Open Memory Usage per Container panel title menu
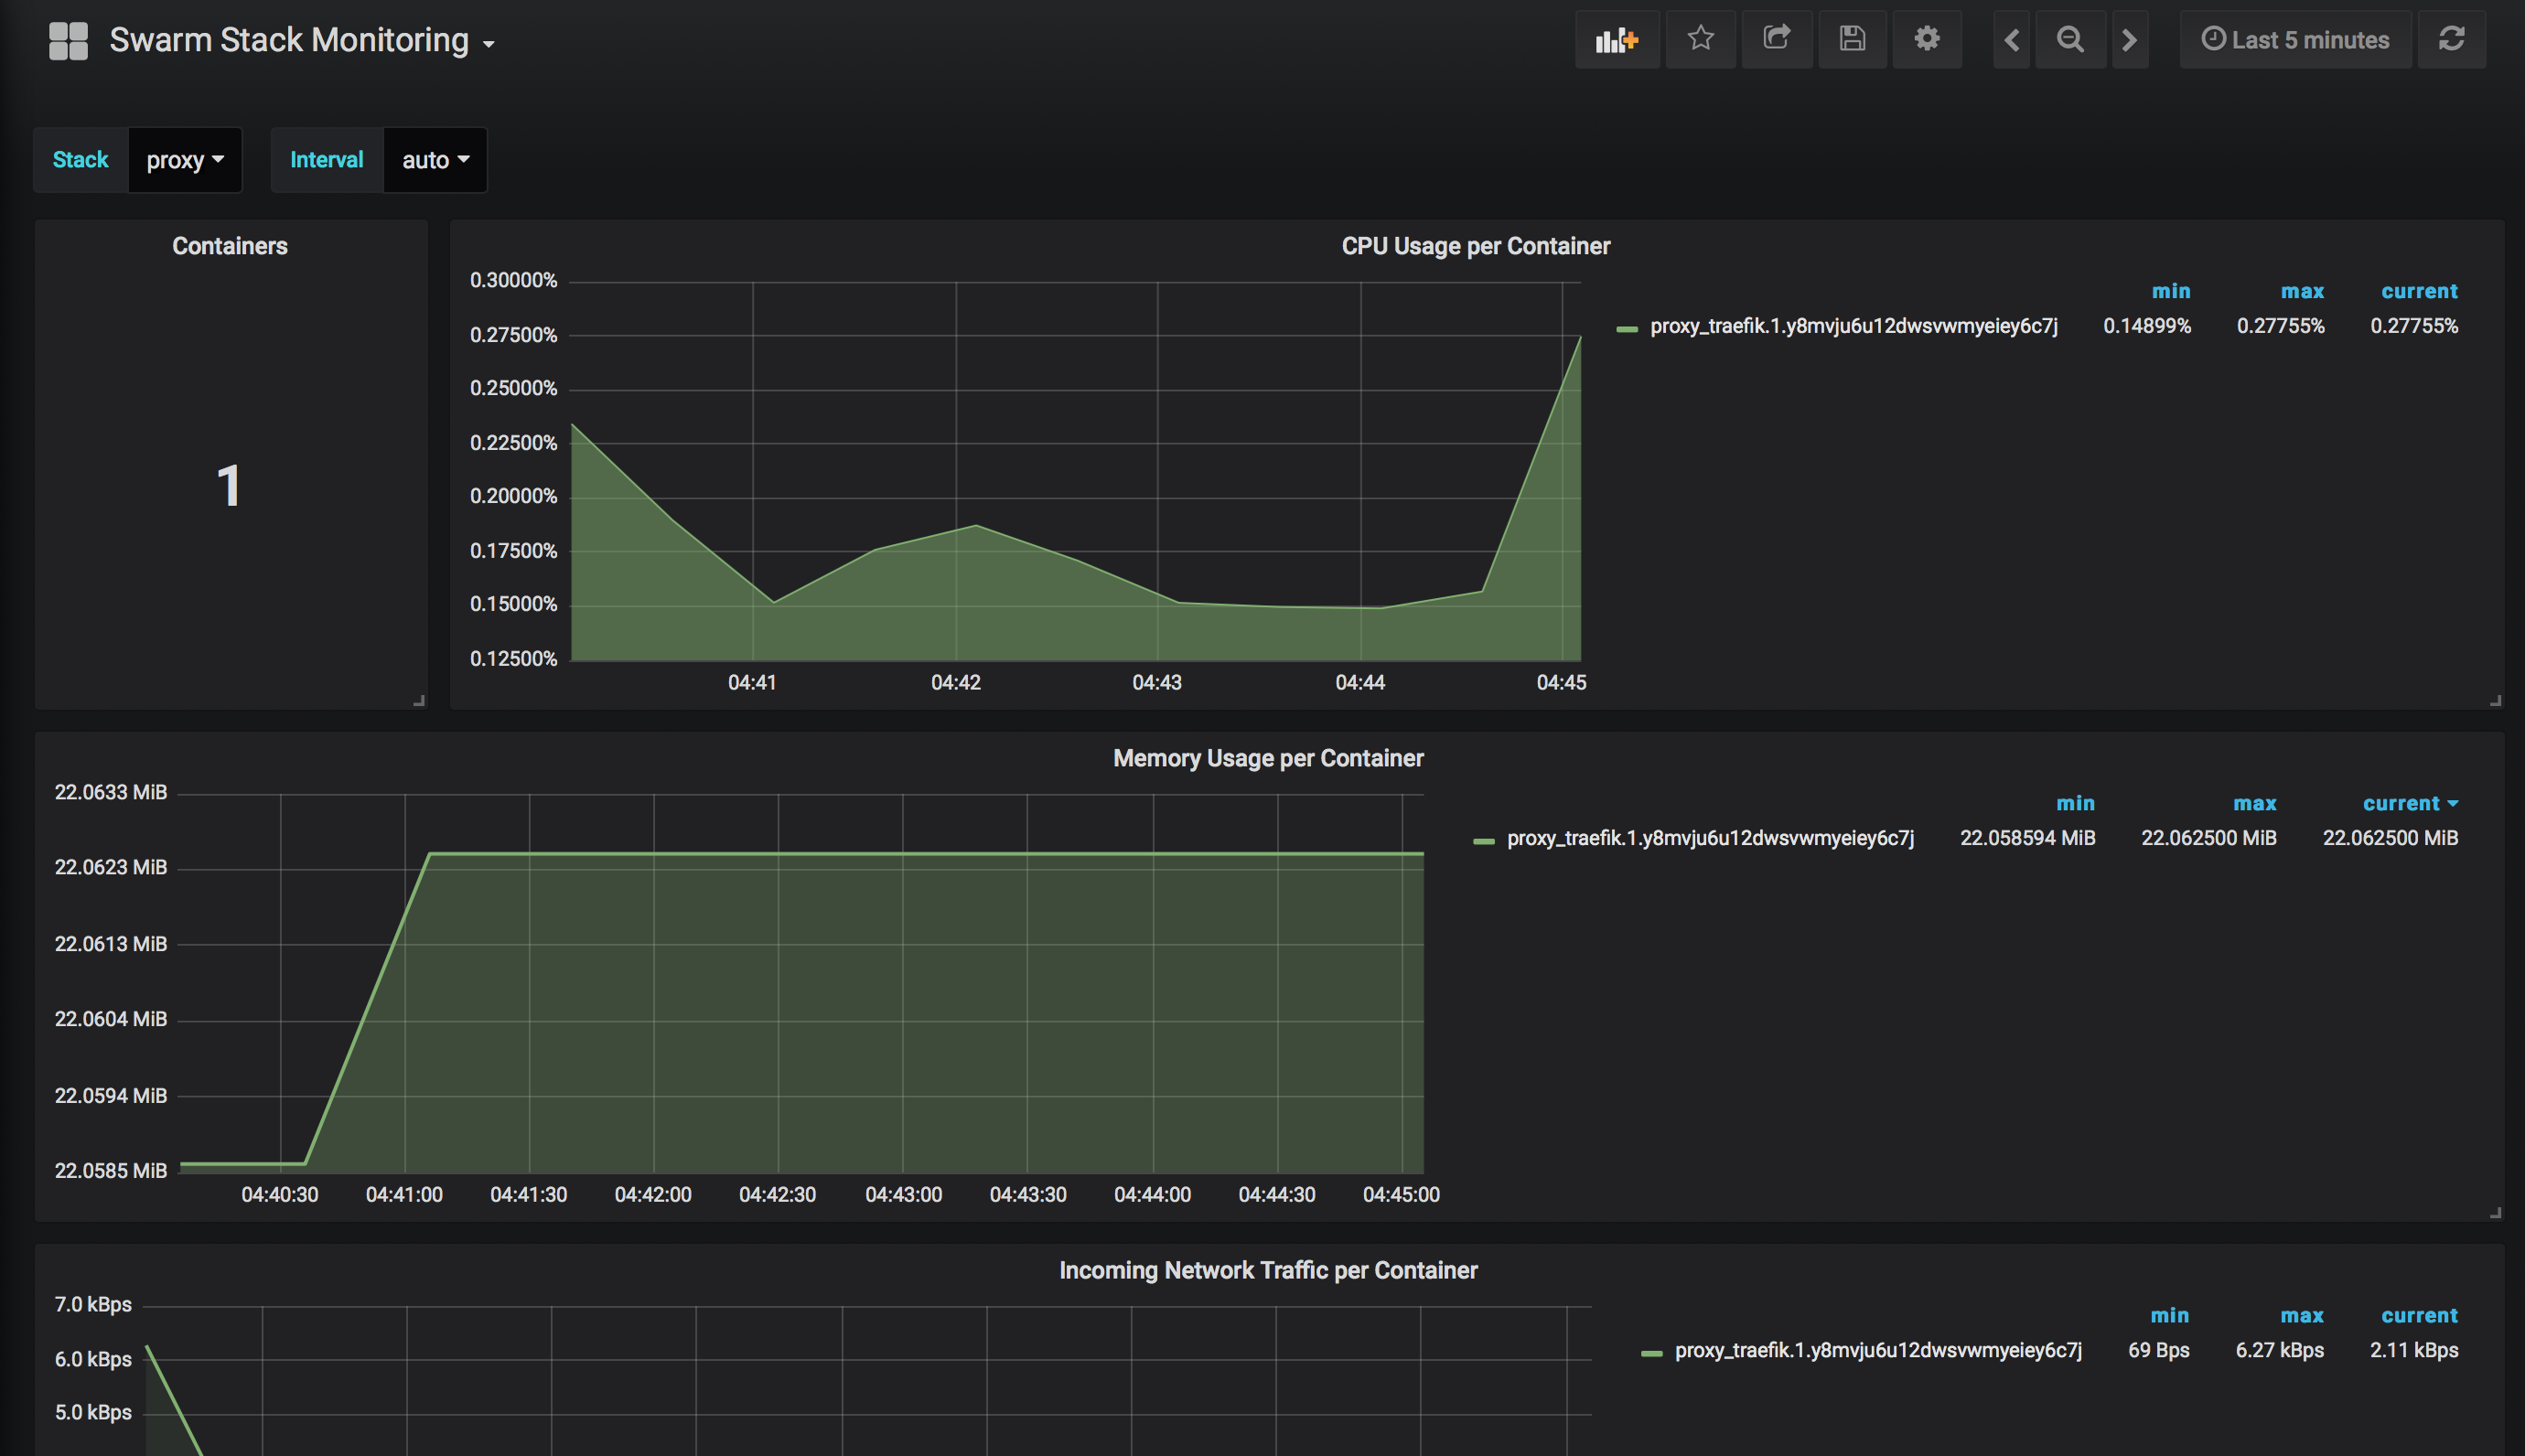 pos(1267,758)
